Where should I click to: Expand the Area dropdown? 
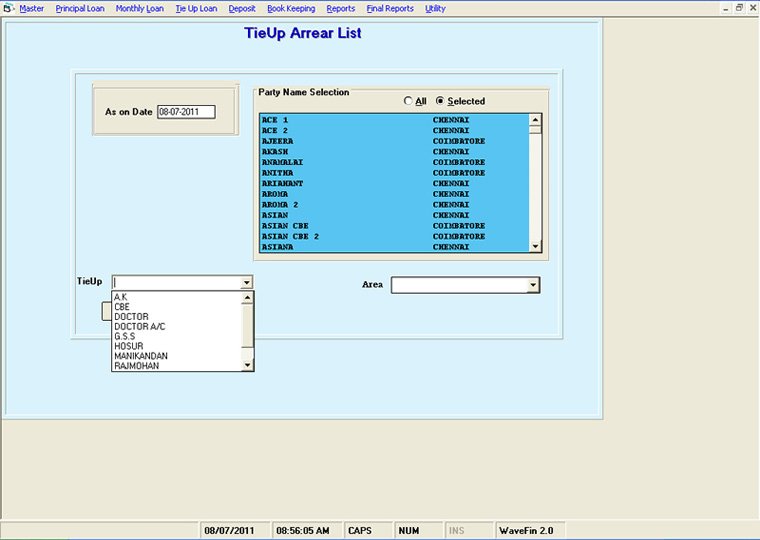point(533,286)
